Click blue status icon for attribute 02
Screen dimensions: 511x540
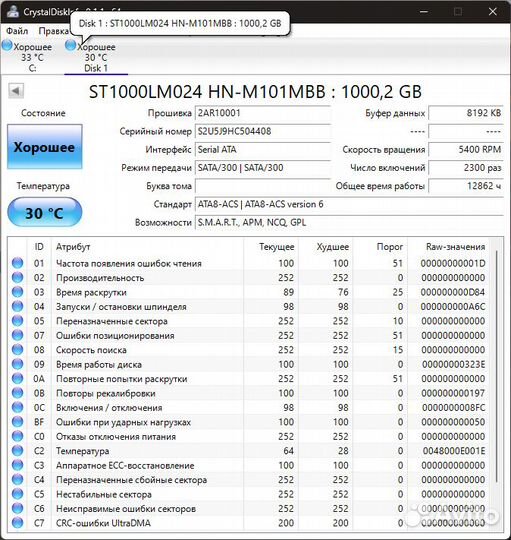click(x=17, y=278)
